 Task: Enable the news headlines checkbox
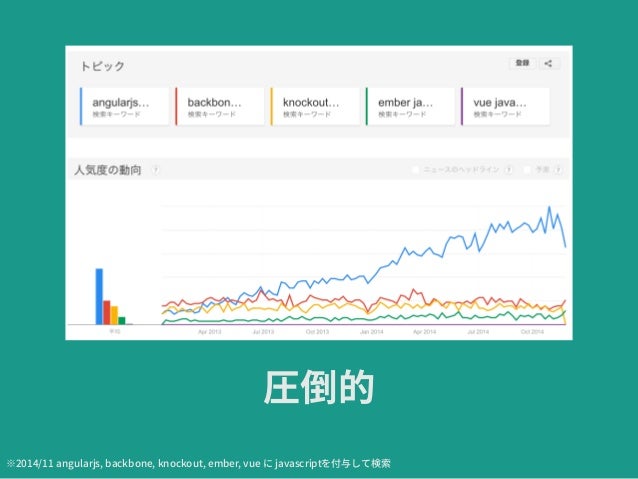(x=415, y=169)
